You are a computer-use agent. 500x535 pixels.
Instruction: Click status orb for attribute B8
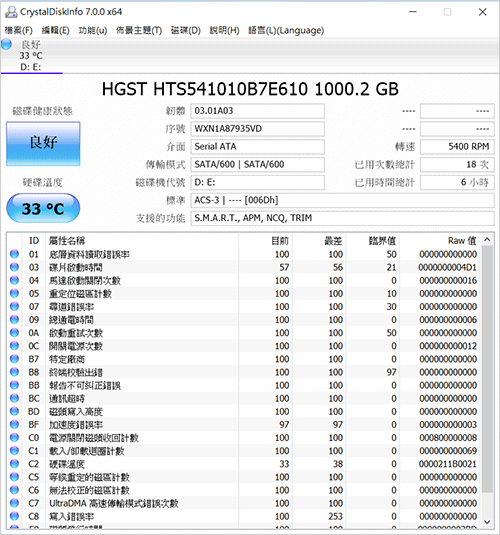pyautogui.click(x=14, y=372)
